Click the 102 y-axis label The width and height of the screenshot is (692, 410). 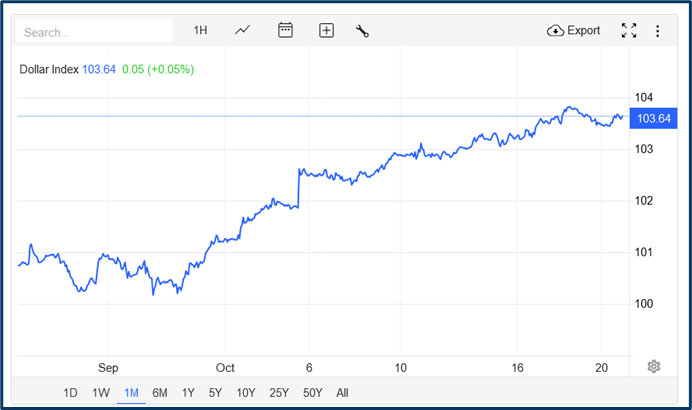[643, 201]
